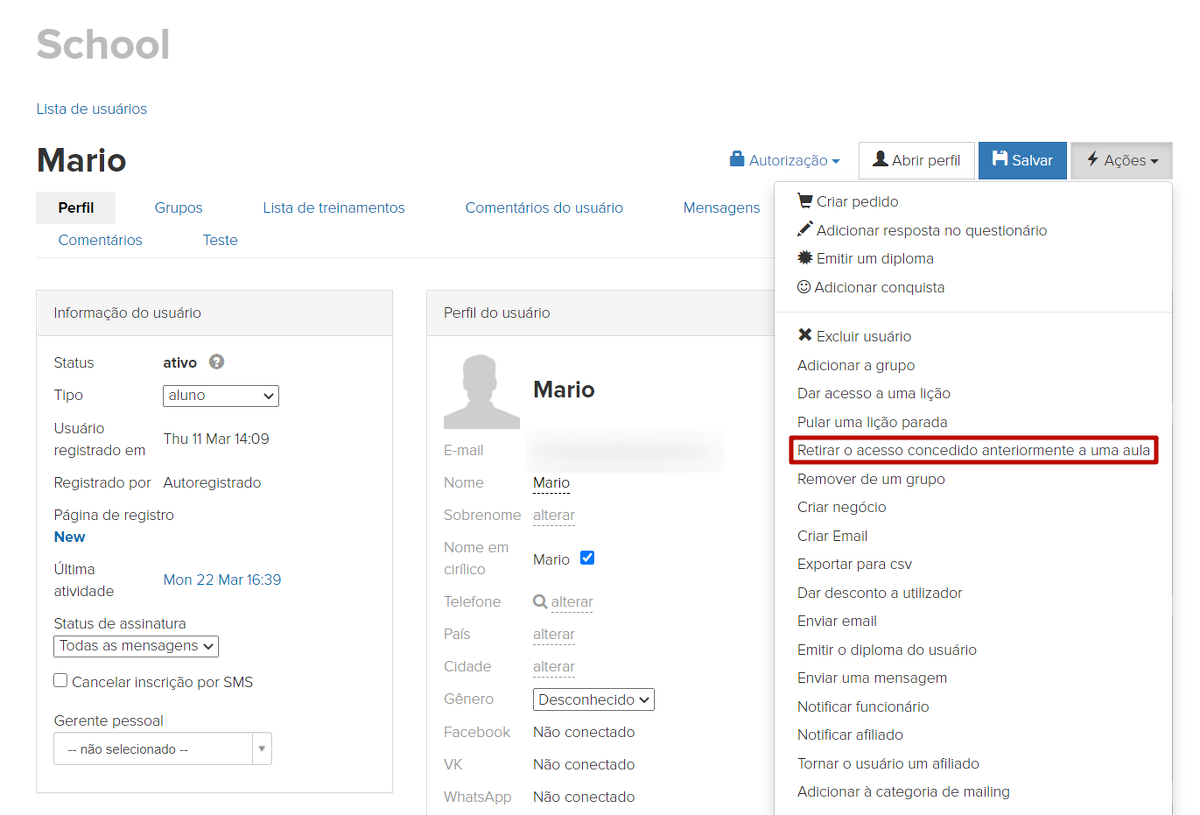The height and width of the screenshot is (815, 1200).
Task: Click the seal icon for Emitir um diploma
Action: point(805,258)
